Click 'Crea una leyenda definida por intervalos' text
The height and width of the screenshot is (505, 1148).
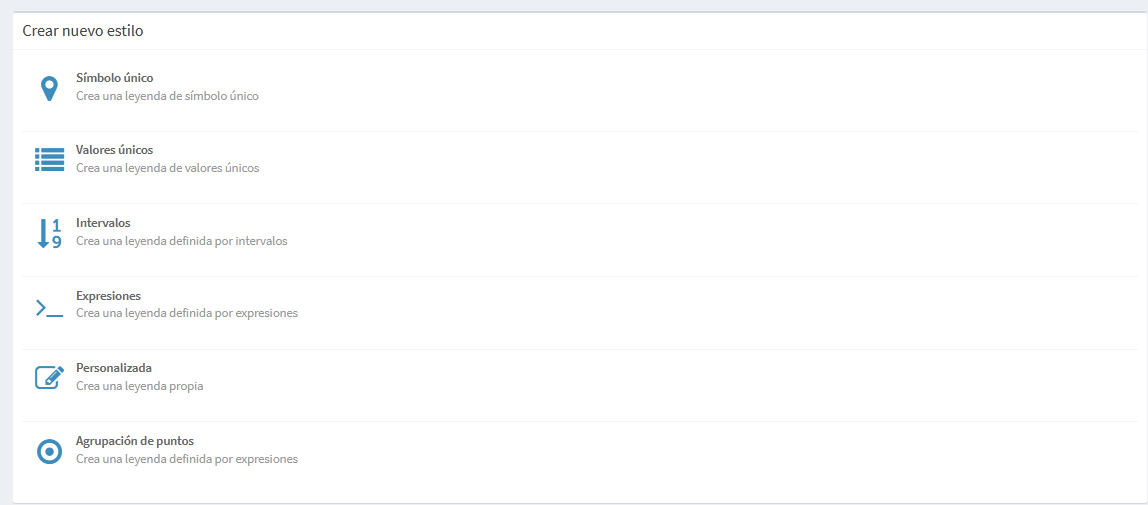182,241
